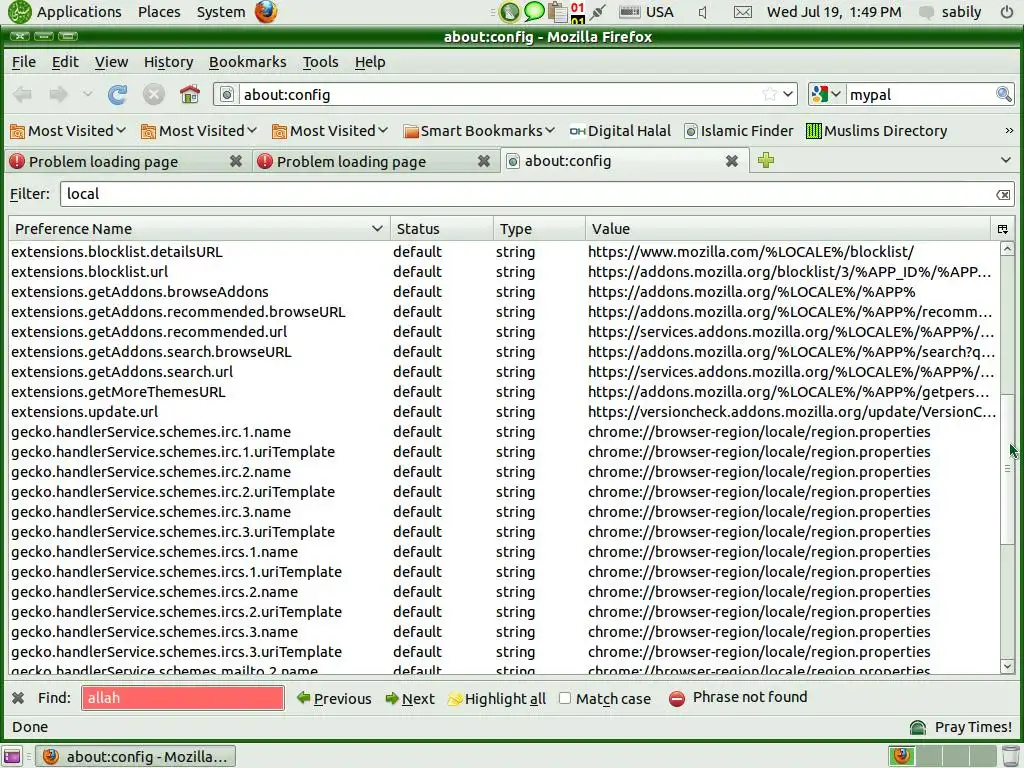Click the Stop loading button

[153, 95]
